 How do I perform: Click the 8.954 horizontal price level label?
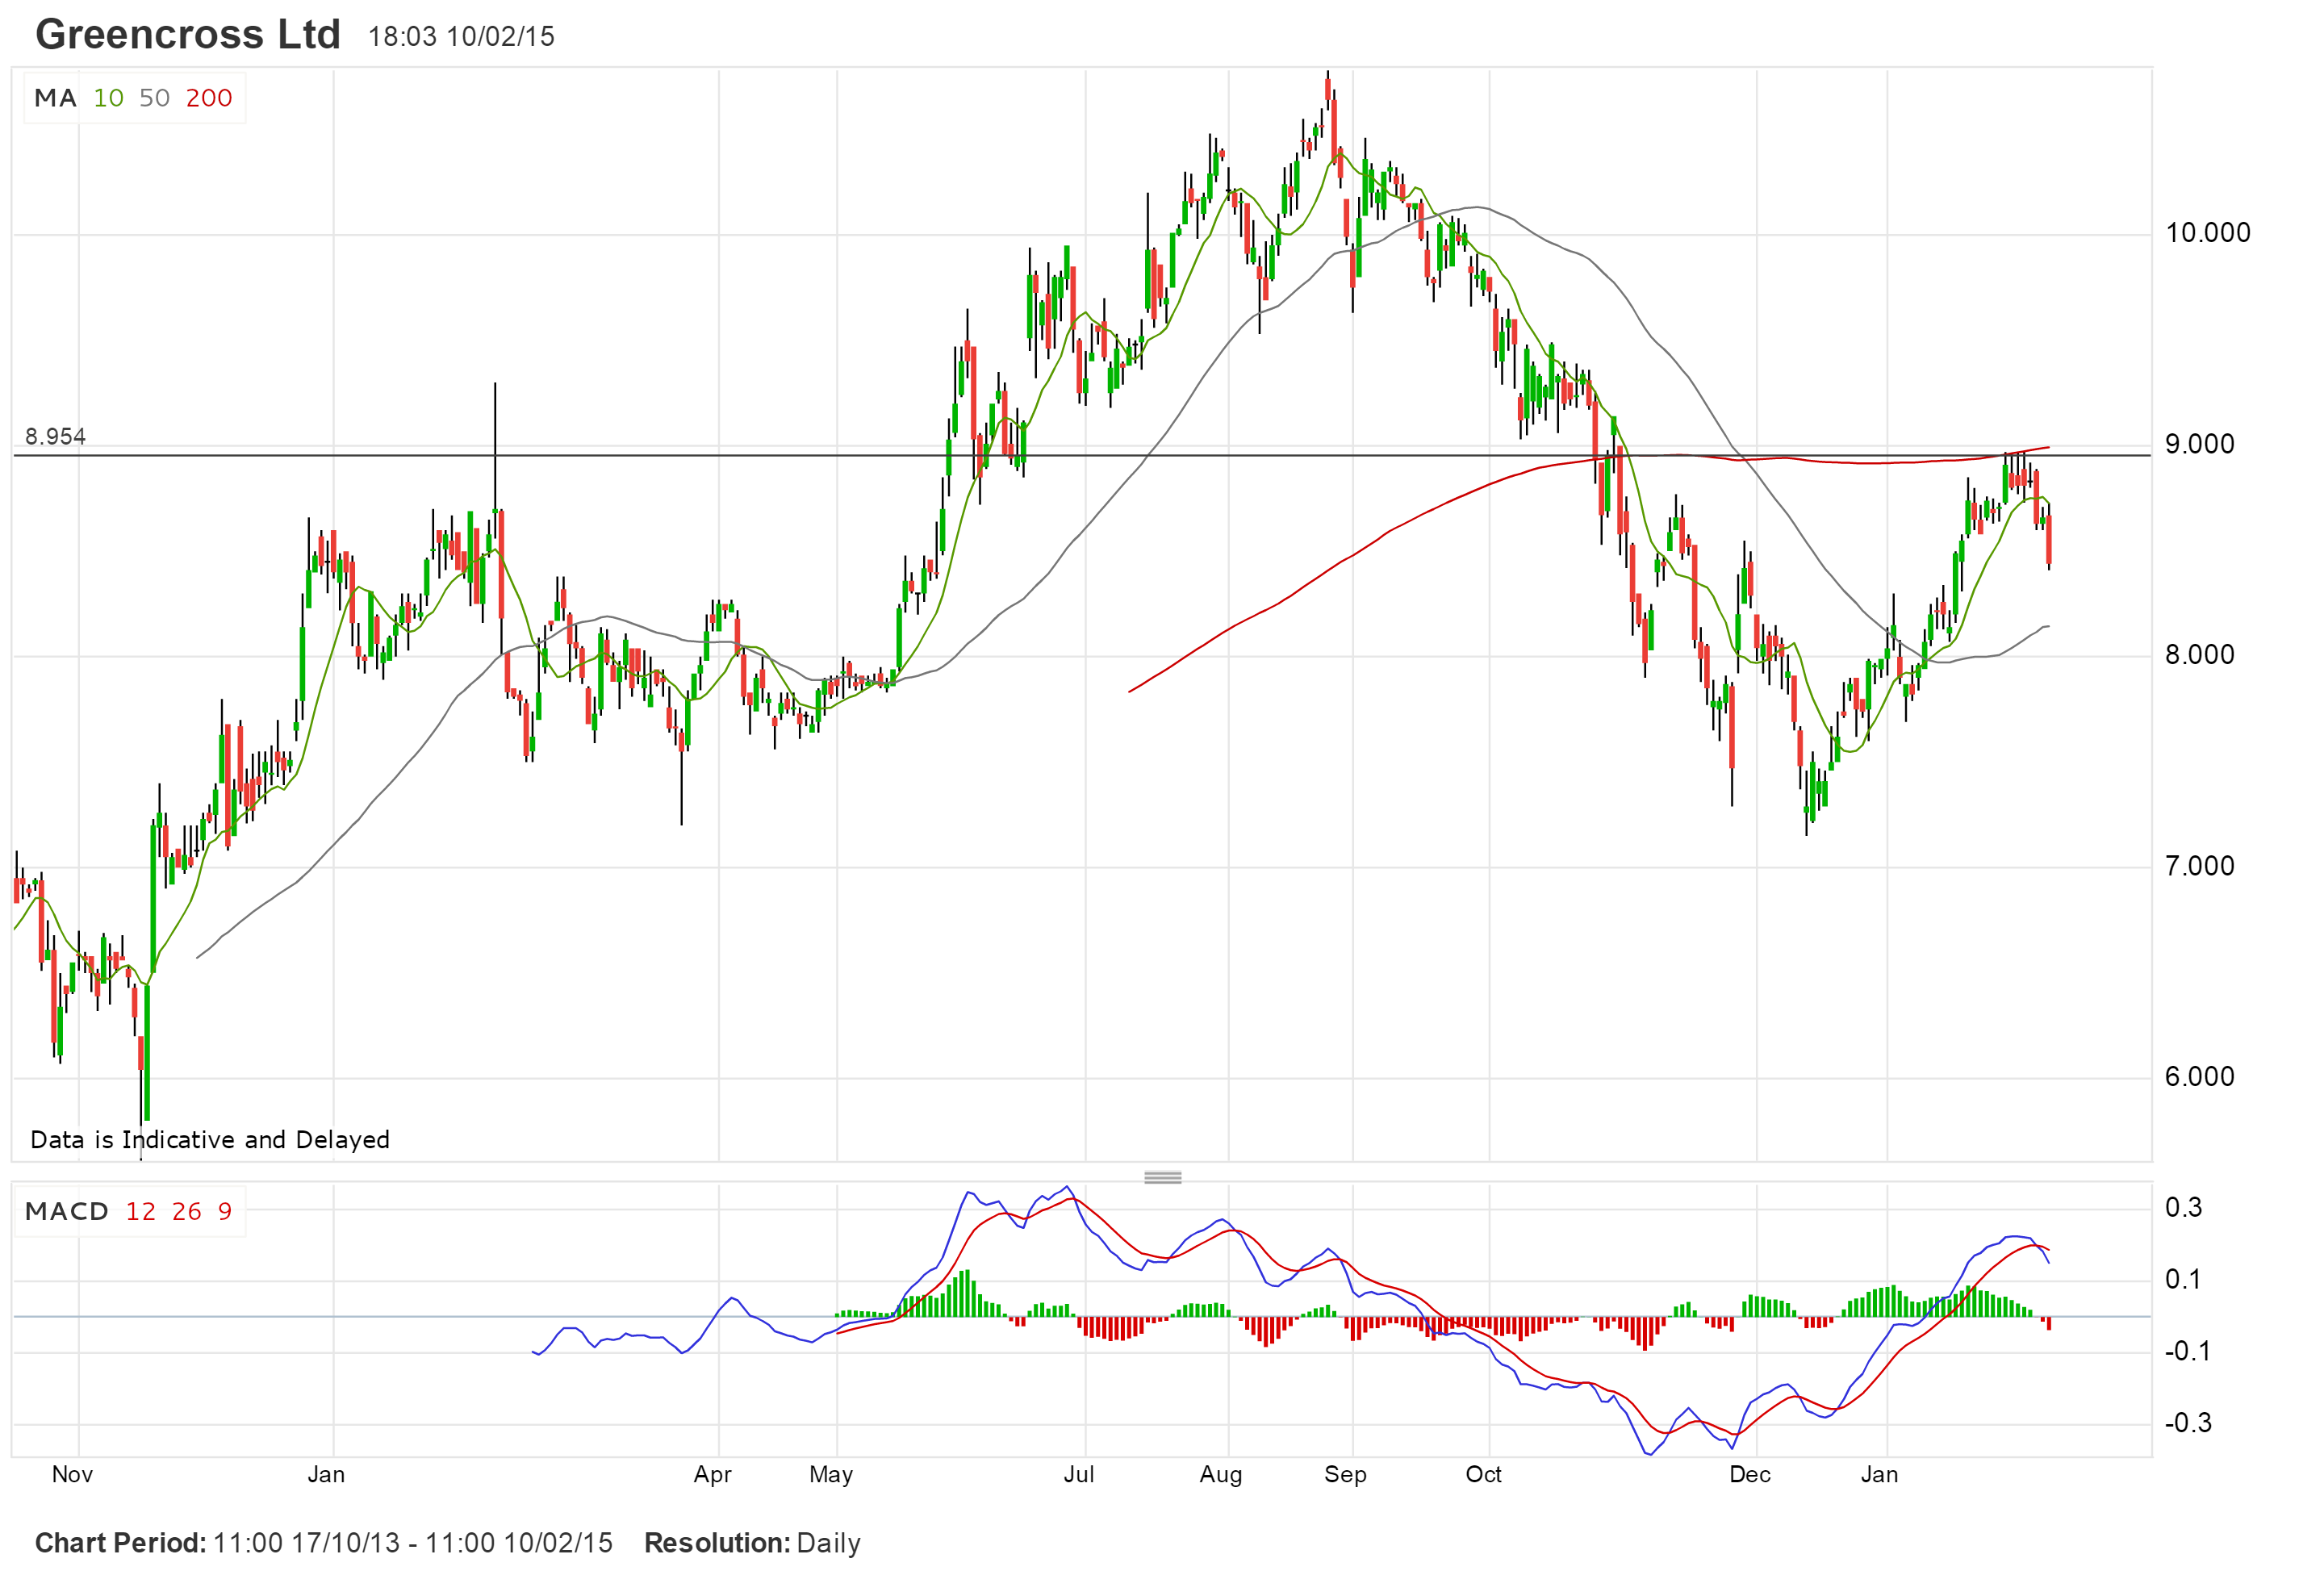tap(55, 437)
